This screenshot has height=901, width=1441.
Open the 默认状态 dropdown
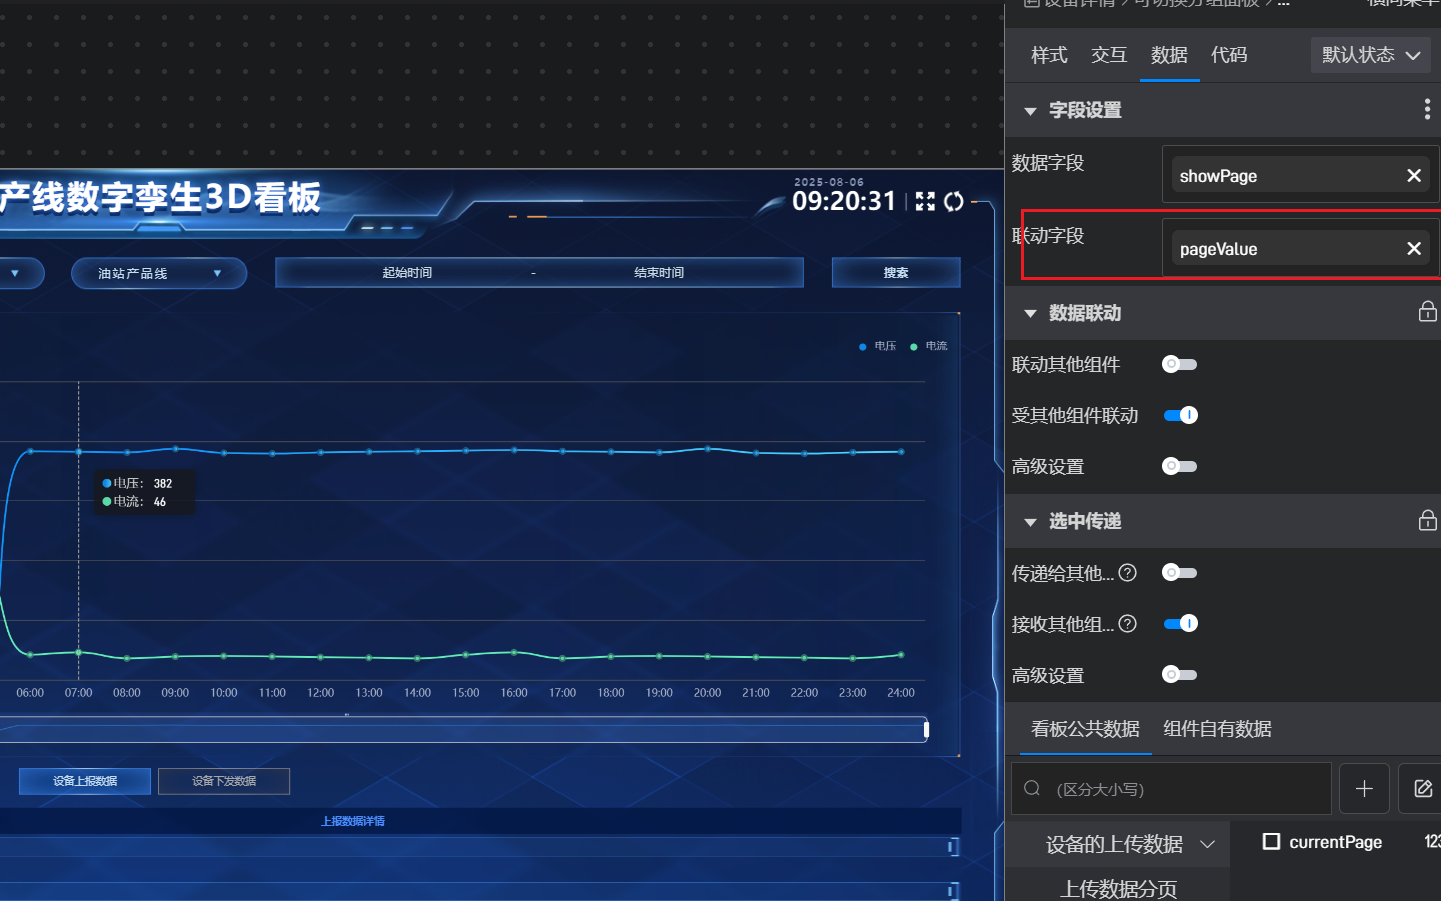coord(1371,55)
